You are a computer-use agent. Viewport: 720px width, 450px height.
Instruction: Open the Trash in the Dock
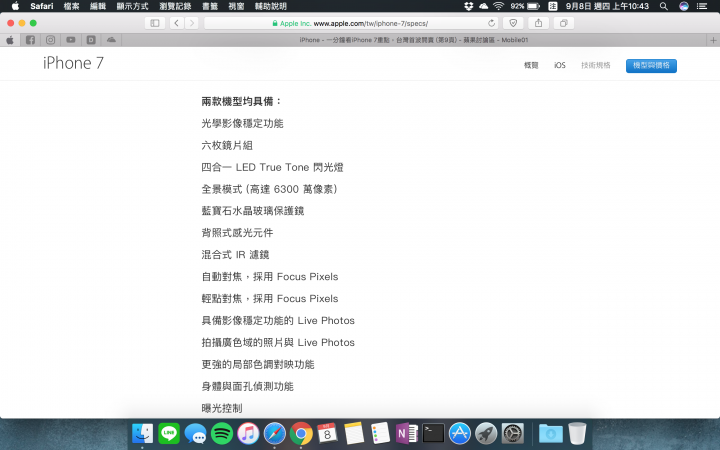click(577, 433)
